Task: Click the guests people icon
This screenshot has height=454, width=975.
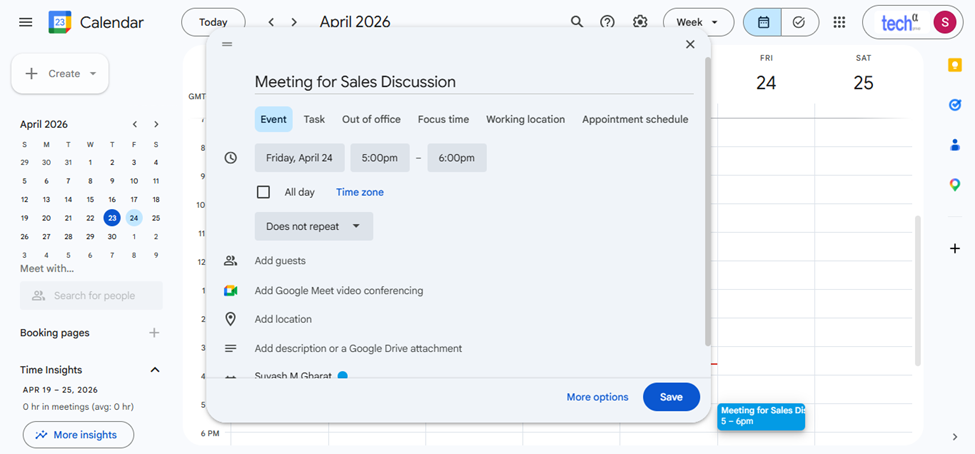Action: [231, 261]
